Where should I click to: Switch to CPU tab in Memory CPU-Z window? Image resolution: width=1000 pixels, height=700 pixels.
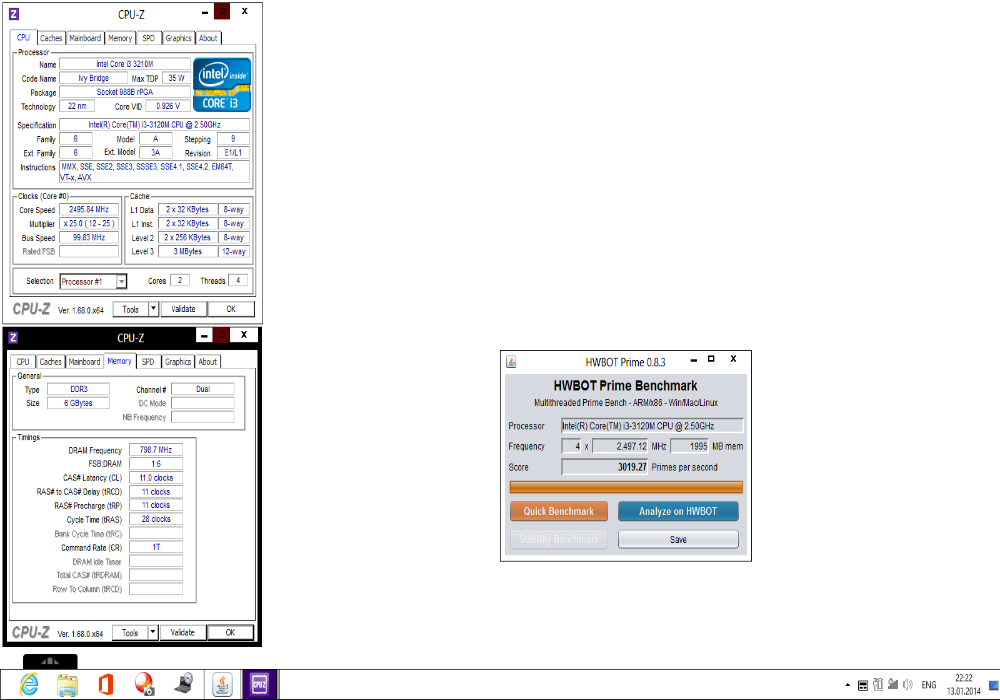pos(23,361)
